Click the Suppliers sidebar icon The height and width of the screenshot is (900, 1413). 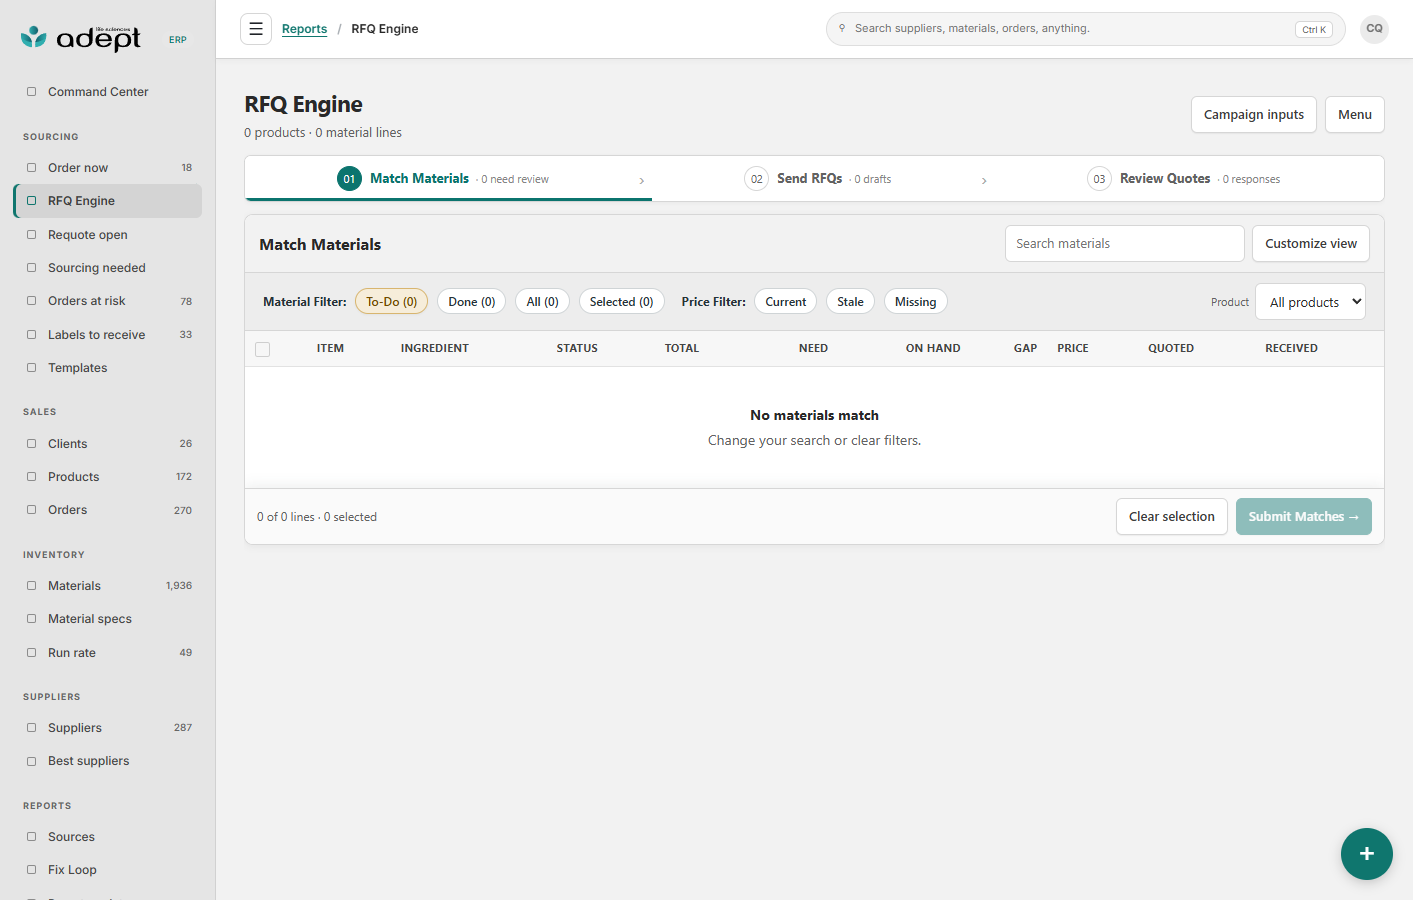tap(31, 728)
